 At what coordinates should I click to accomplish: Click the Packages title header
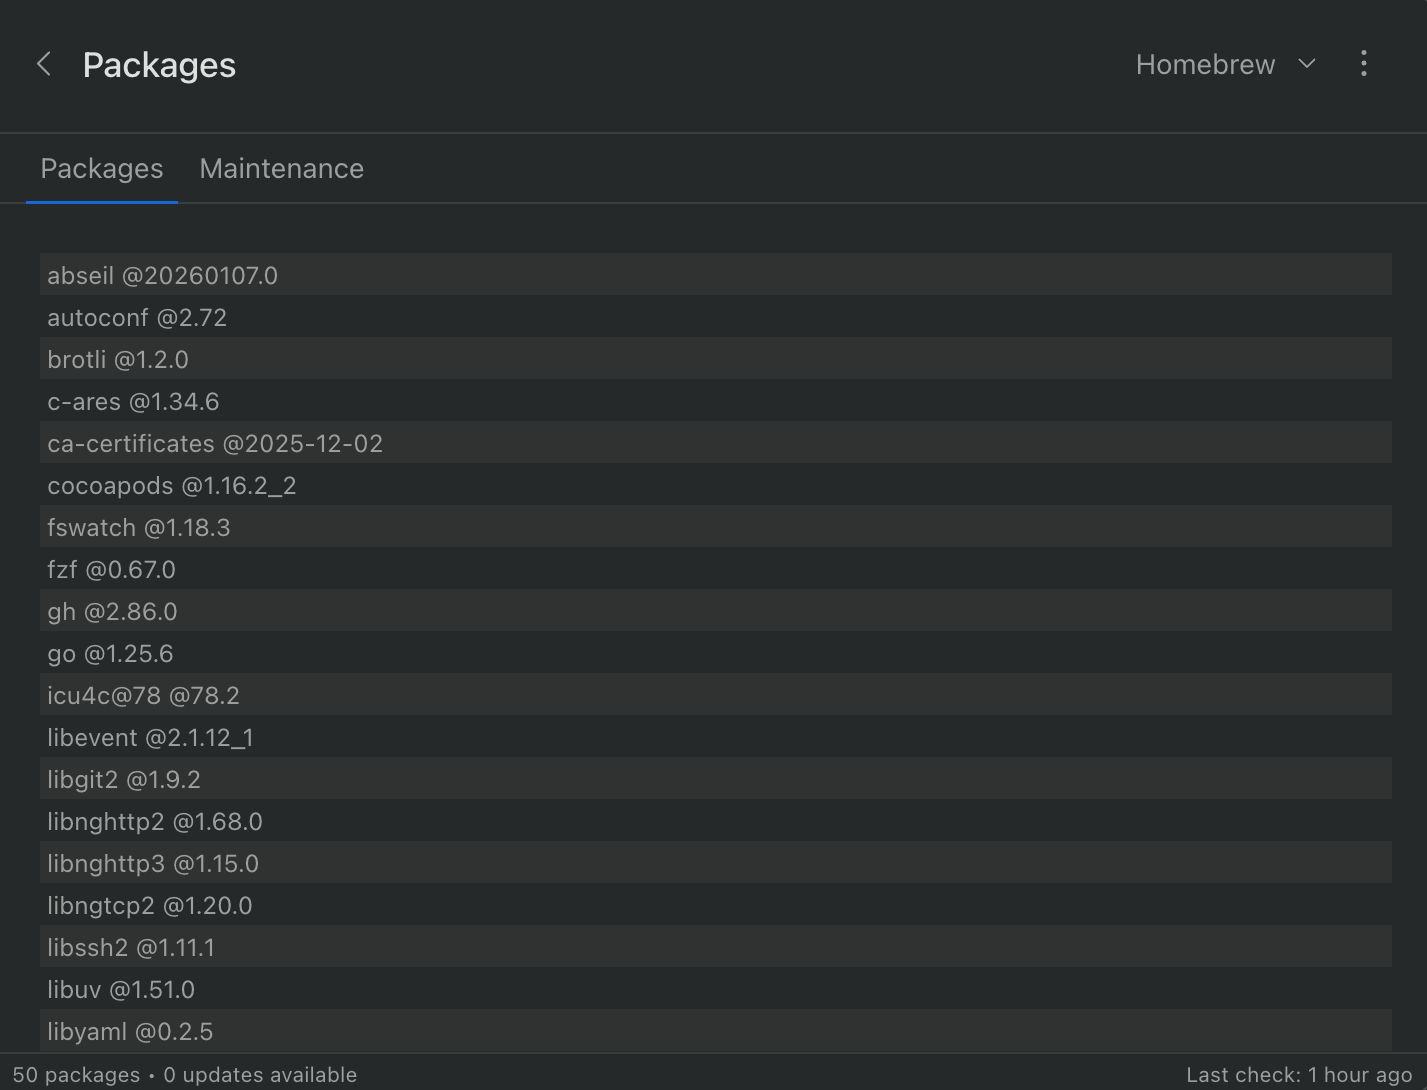(159, 64)
